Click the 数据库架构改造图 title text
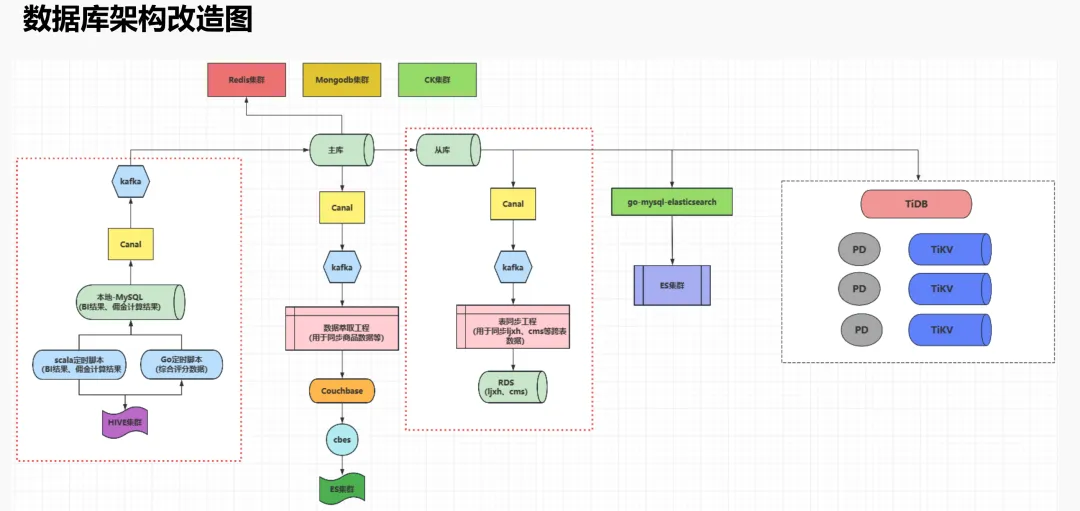The image size is (1080, 511). click(x=137, y=20)
